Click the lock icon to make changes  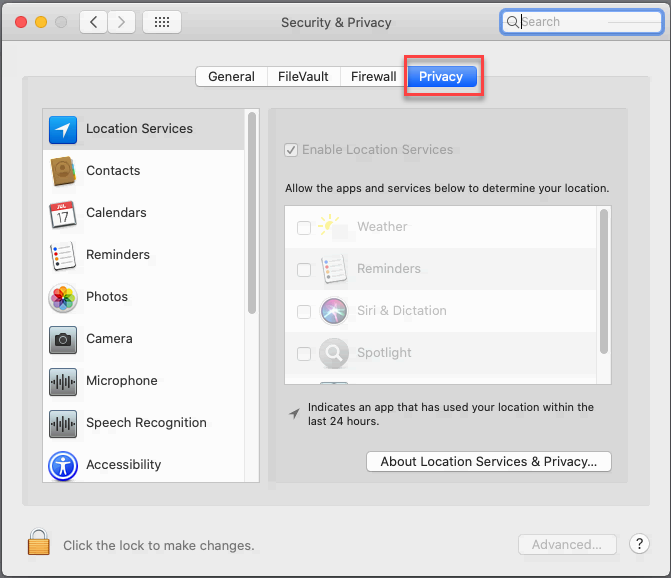pyautogui.click(x=38, y=543)
